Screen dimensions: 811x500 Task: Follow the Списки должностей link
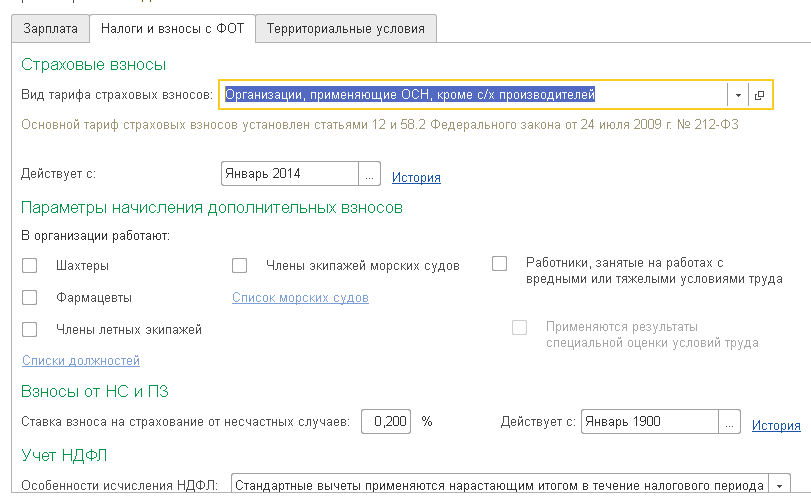81,361
